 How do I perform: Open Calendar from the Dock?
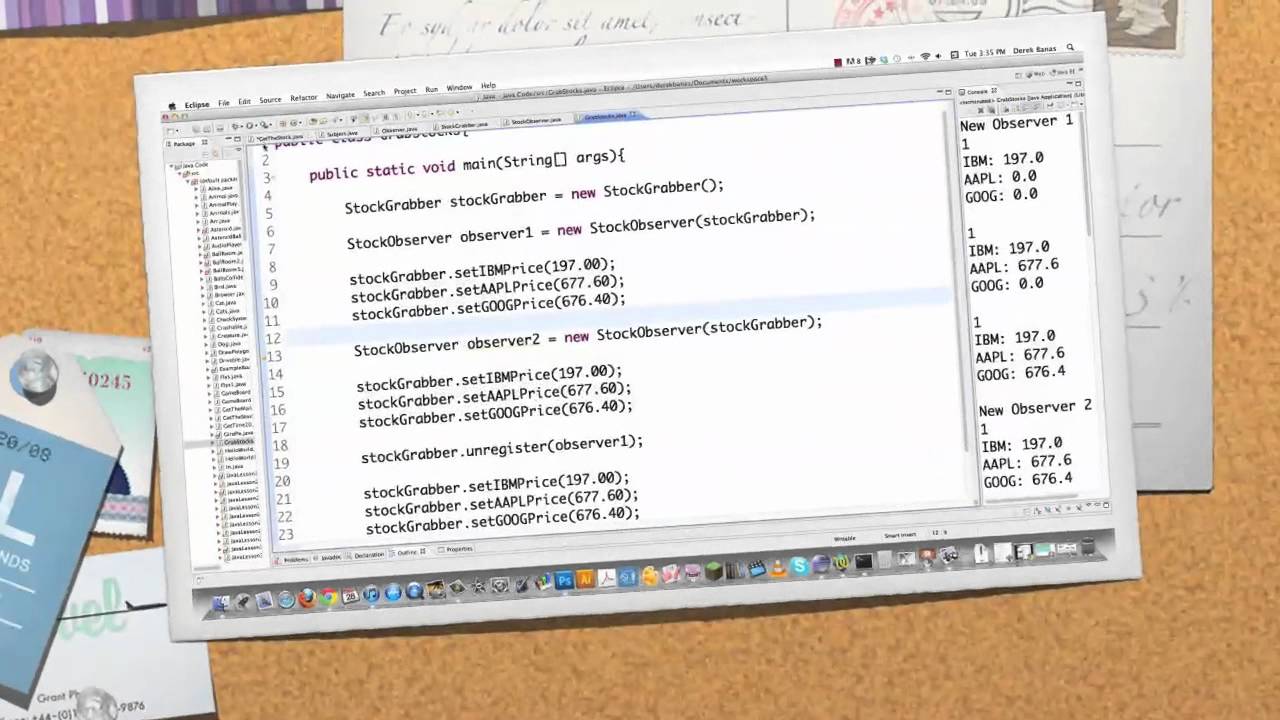(350, 595)
